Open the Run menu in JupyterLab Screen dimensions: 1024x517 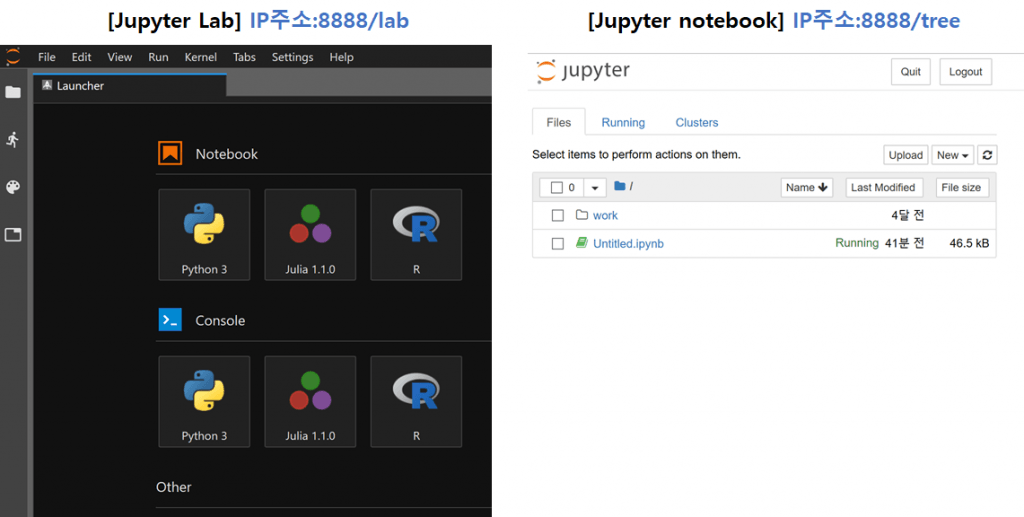pyautogui.click(x=158, y=57)
